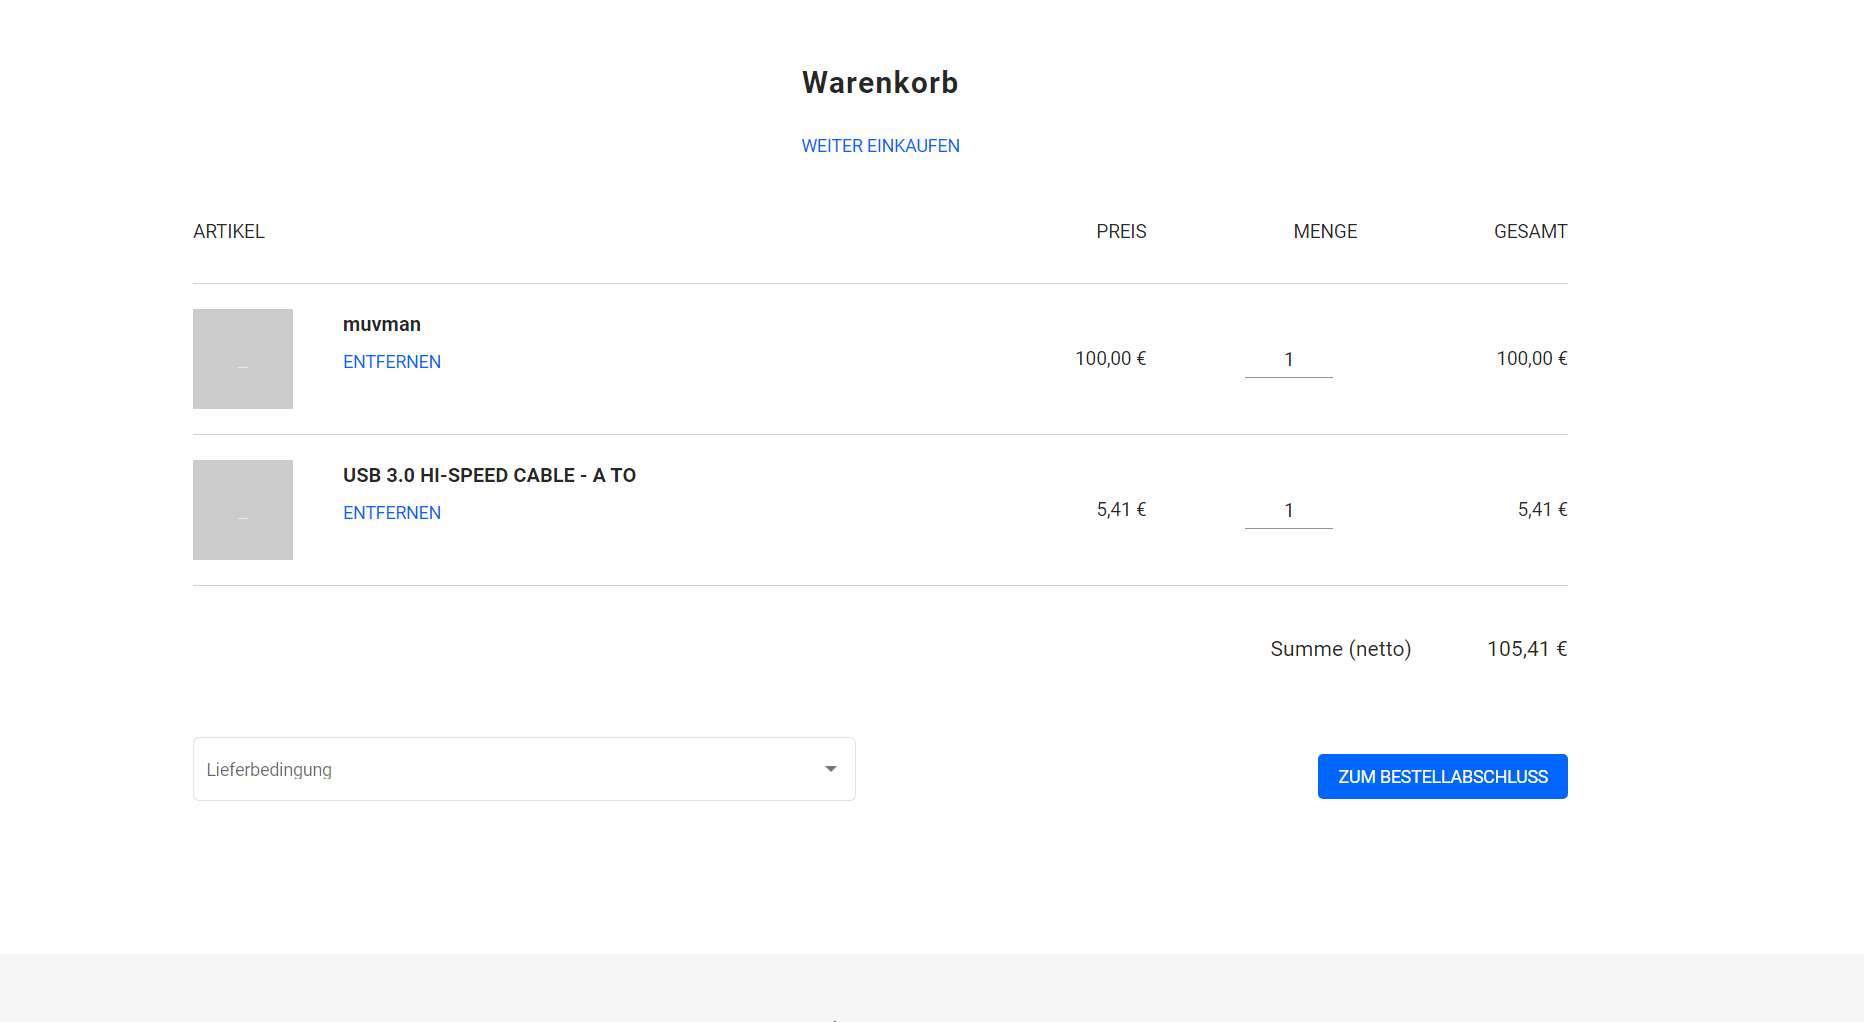This screenshot has width=1864, height=1022.
Task: Click the MENGE column header
Action: tap(1325, 231)
